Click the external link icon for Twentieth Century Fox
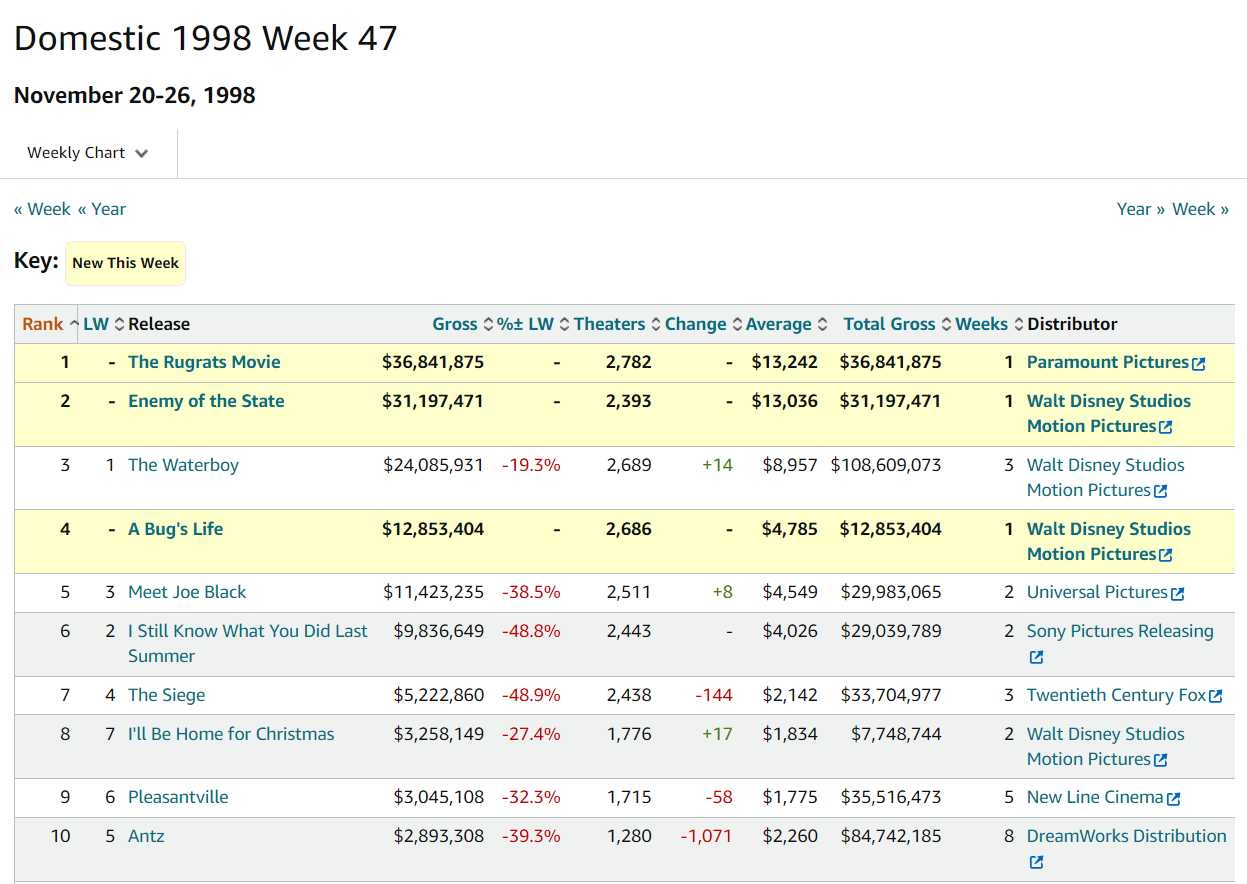 coord(1215,697)
